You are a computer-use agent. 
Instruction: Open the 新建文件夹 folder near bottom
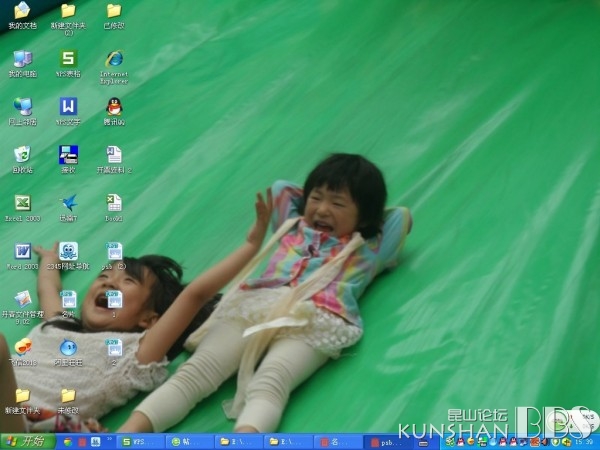click(23, 401)
